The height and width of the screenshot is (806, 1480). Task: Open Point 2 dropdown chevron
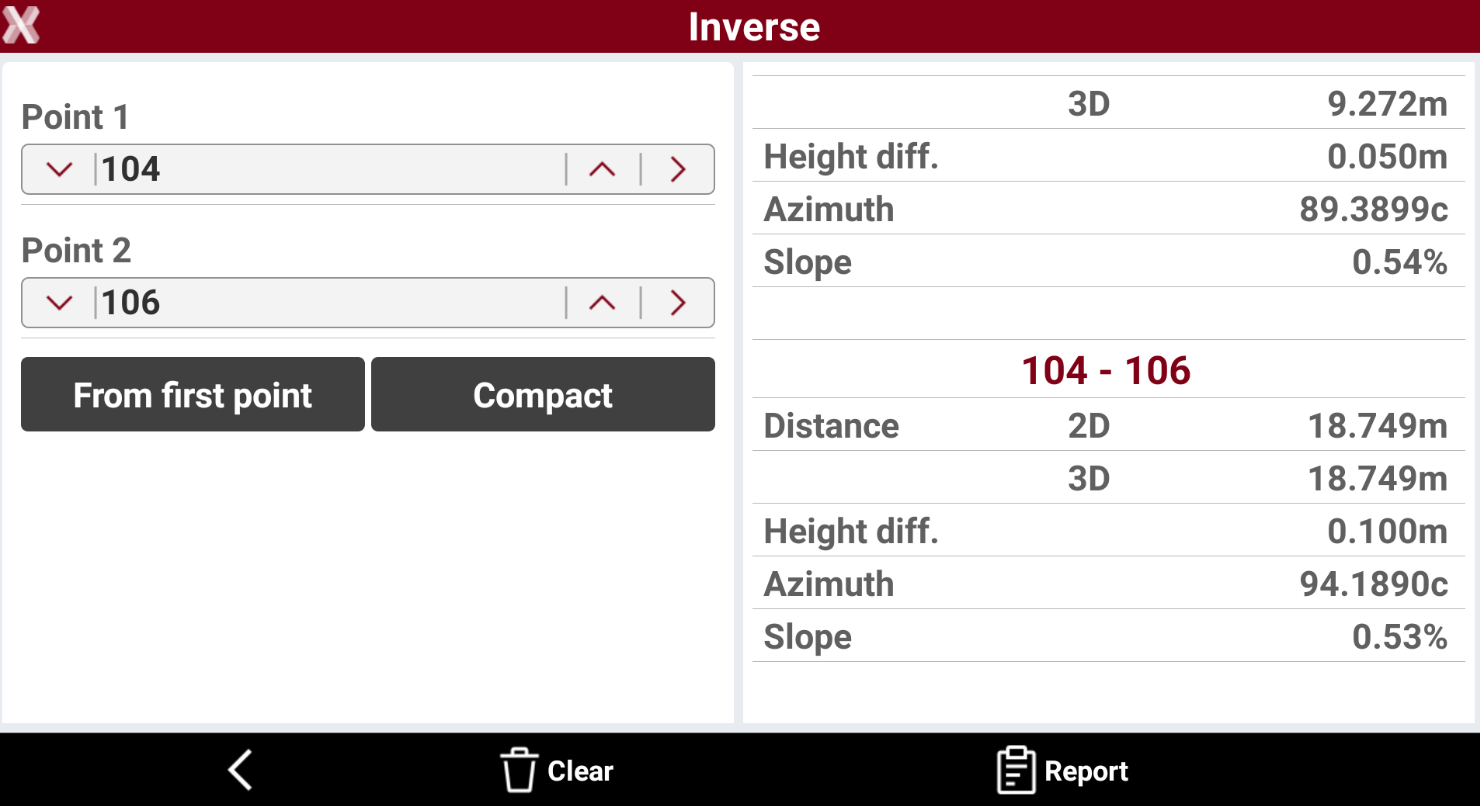tap(60, 302)
